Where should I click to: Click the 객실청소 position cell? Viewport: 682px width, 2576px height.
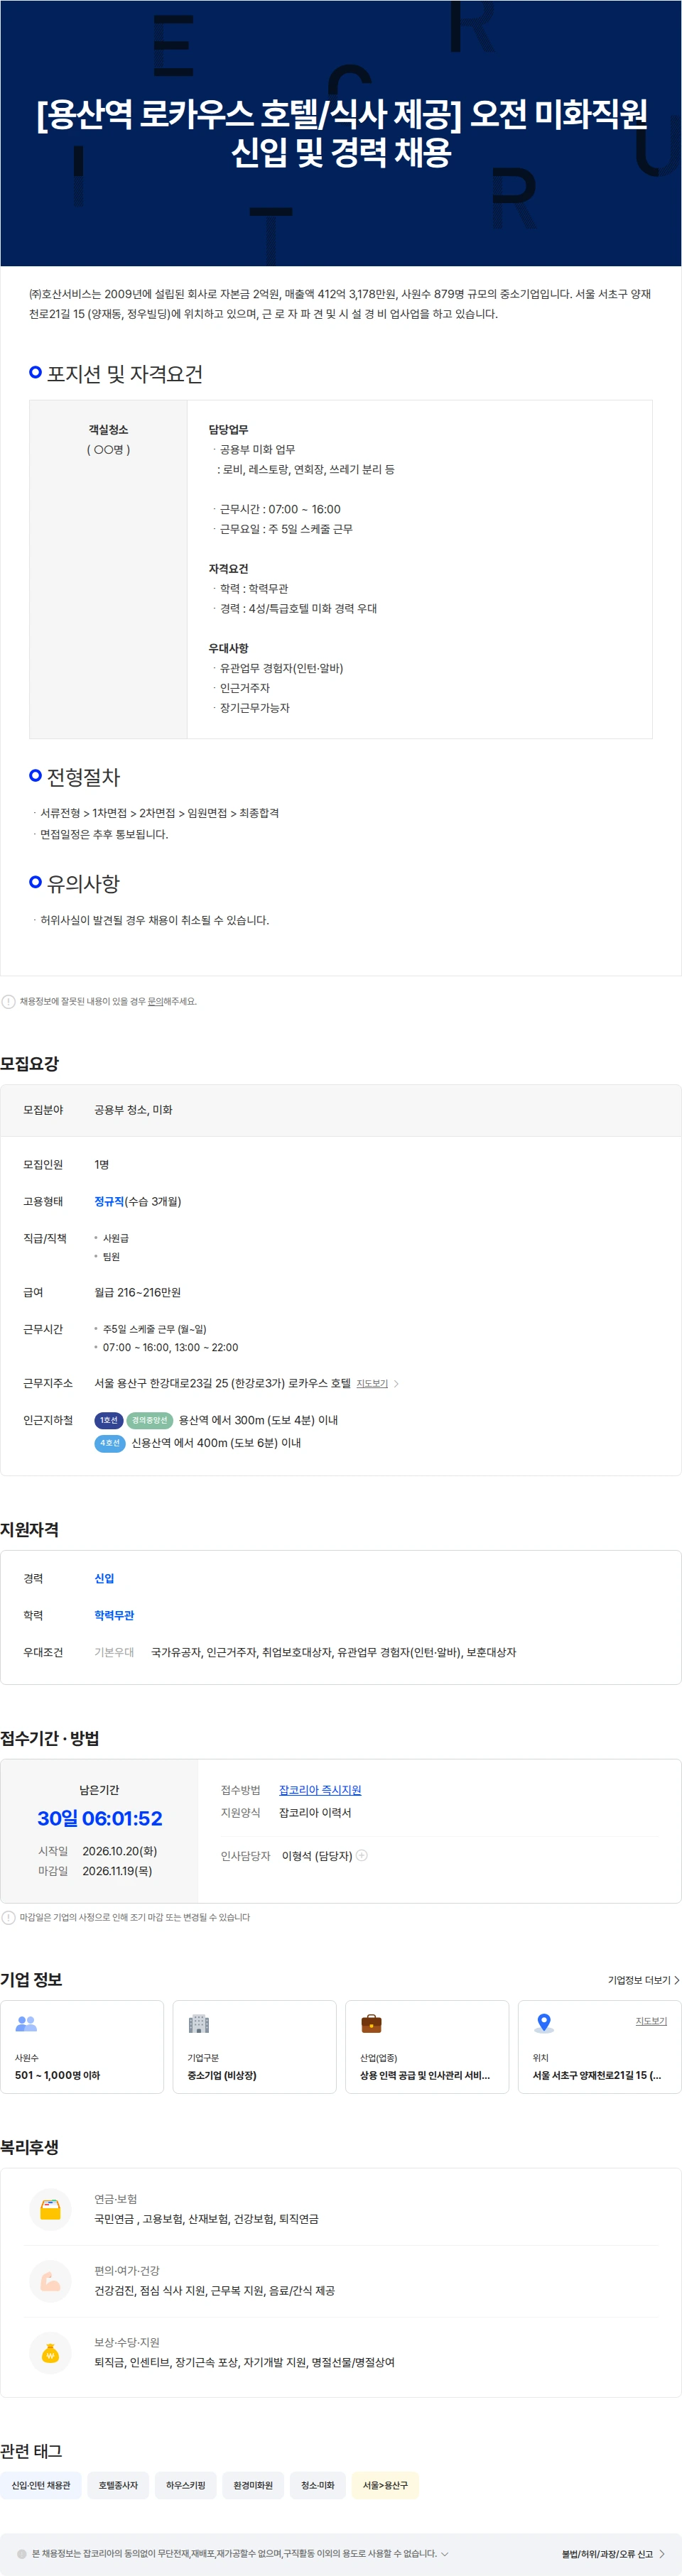[108, 569]
